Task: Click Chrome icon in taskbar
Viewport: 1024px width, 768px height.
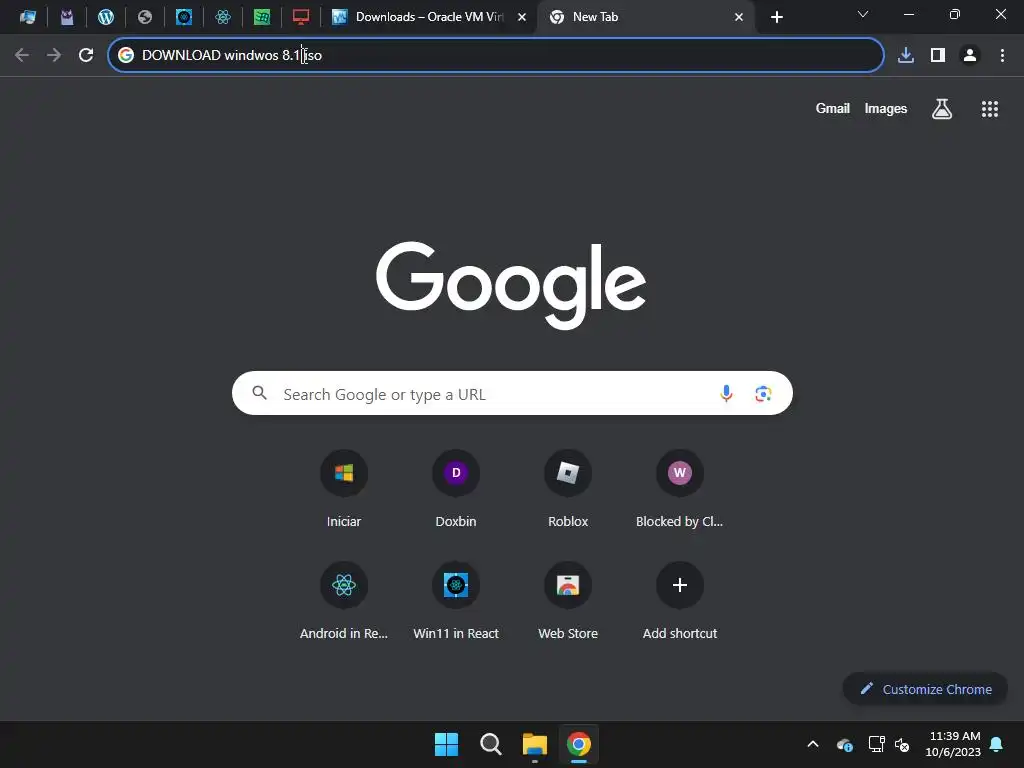Action: (x=579, y=744)
